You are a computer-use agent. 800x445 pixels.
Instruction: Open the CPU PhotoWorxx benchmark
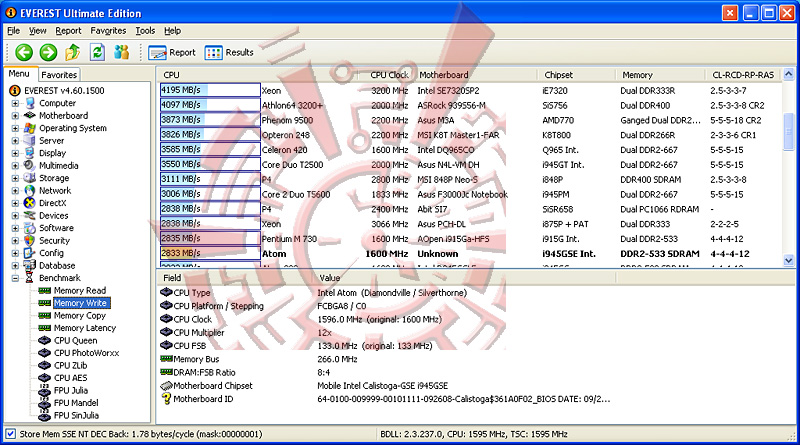pos(86,353)
